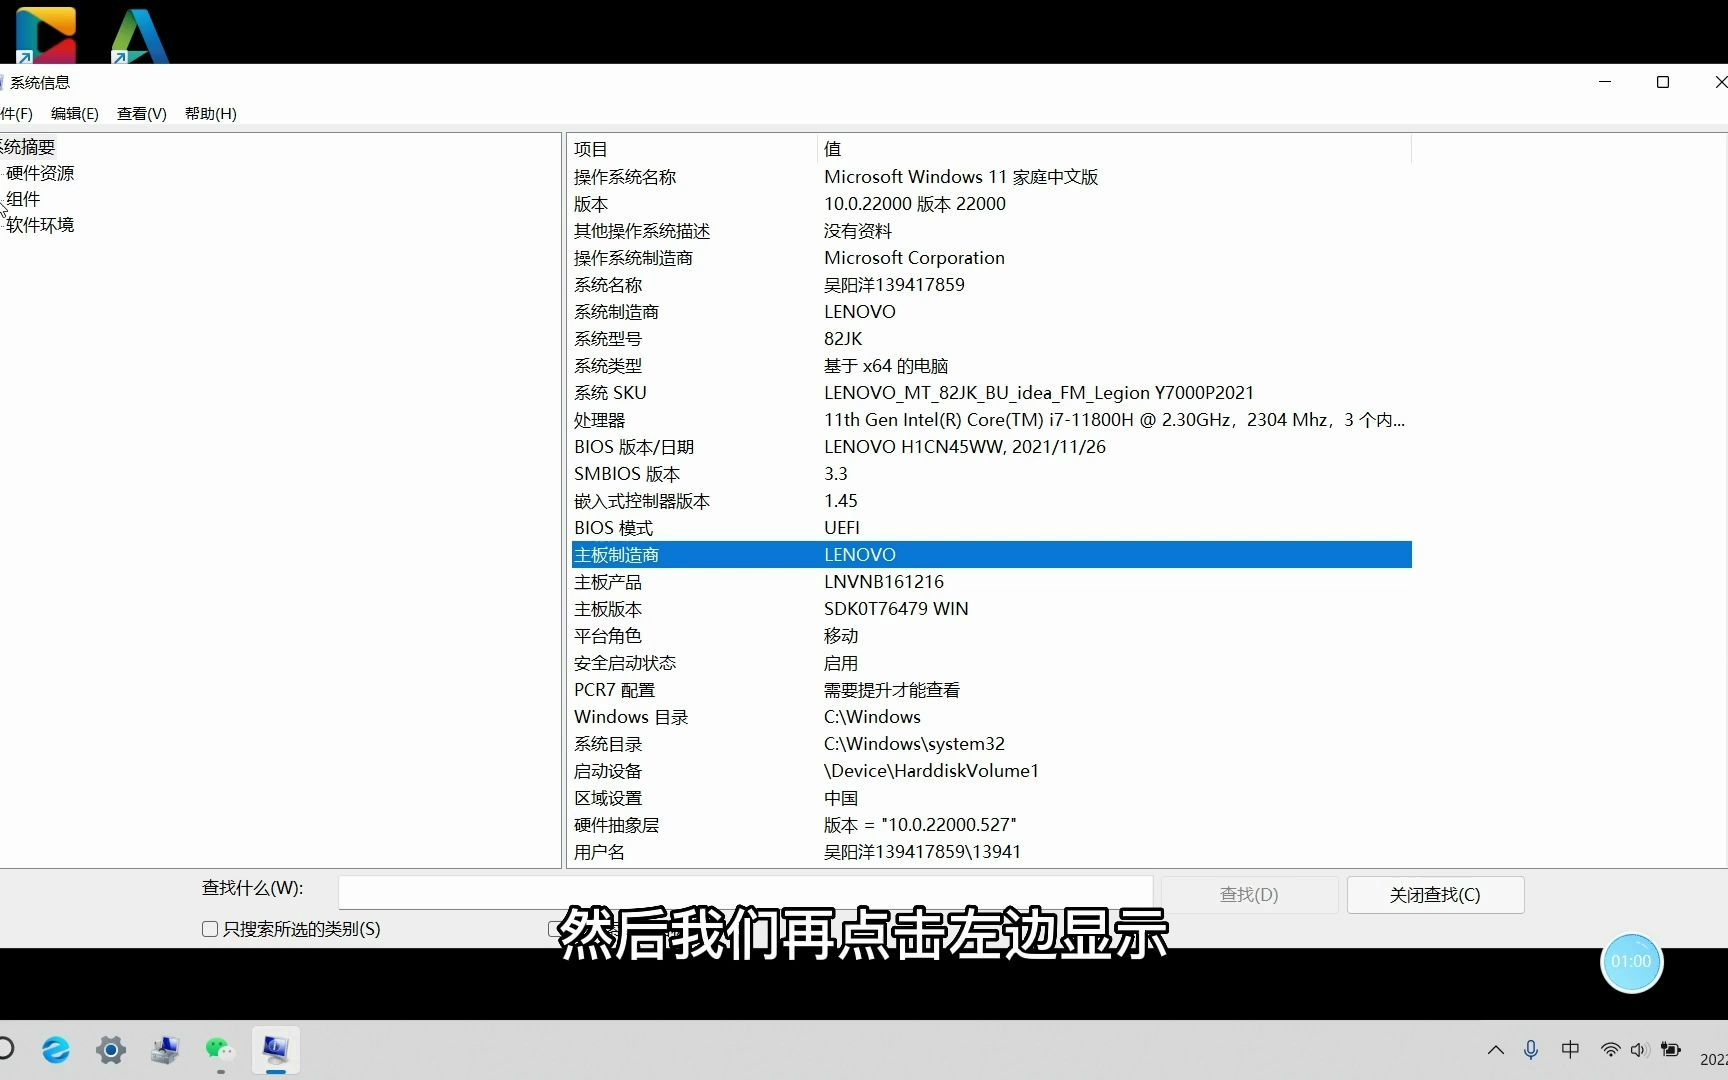The image size is (1728, 1080).
Task: Select the Autodesk desktop shortcut icon
Action: point(139,36)
